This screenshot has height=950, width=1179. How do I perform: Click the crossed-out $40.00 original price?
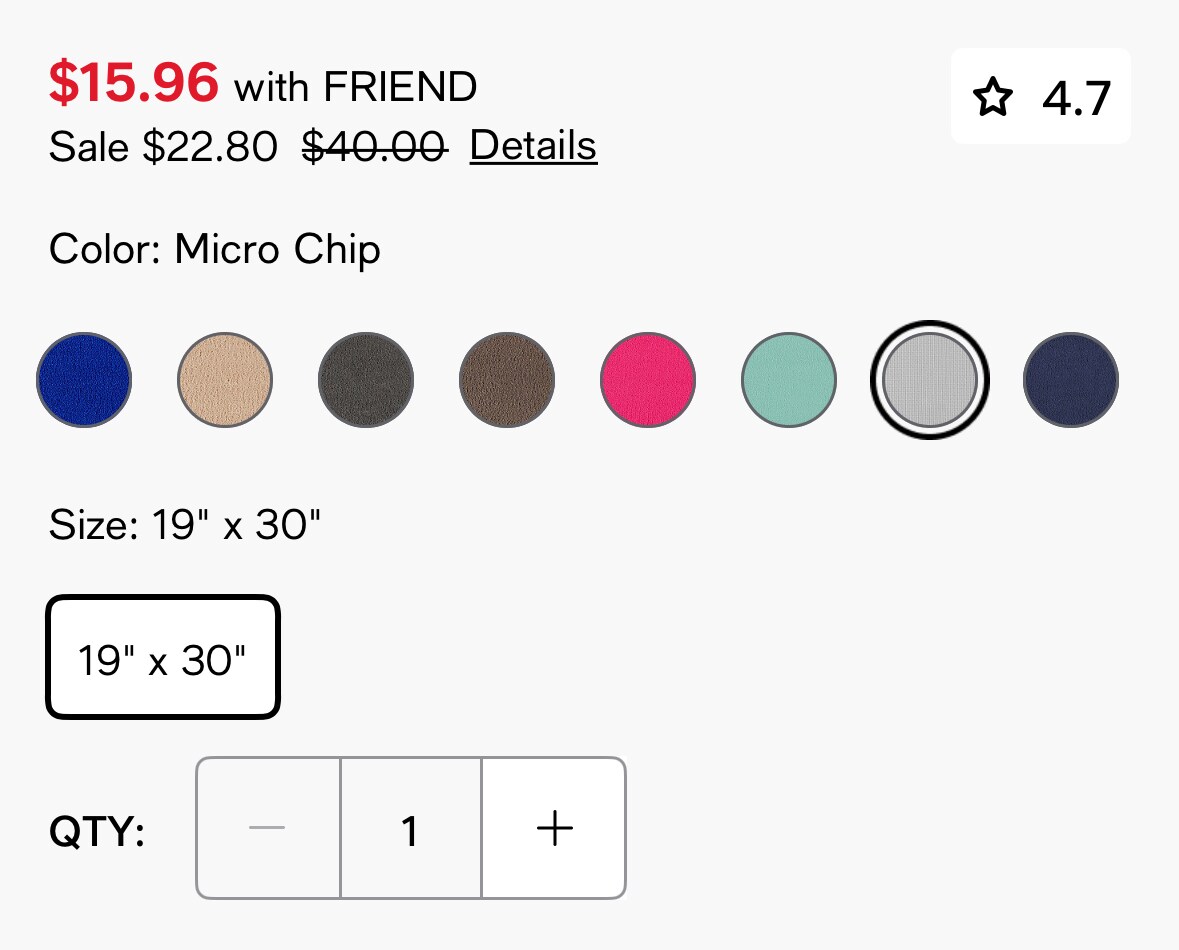374,146
